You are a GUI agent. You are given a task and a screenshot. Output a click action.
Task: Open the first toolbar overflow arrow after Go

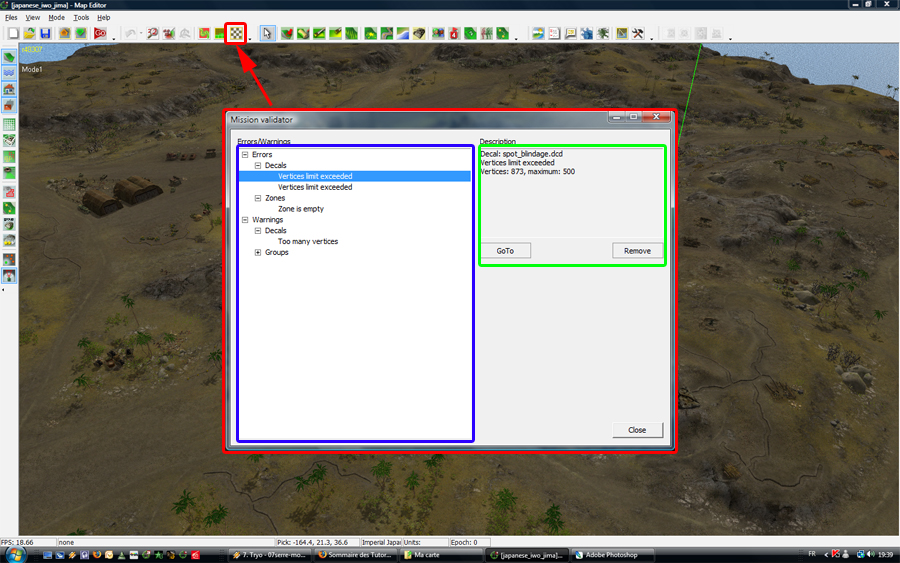tap(114, 38)
